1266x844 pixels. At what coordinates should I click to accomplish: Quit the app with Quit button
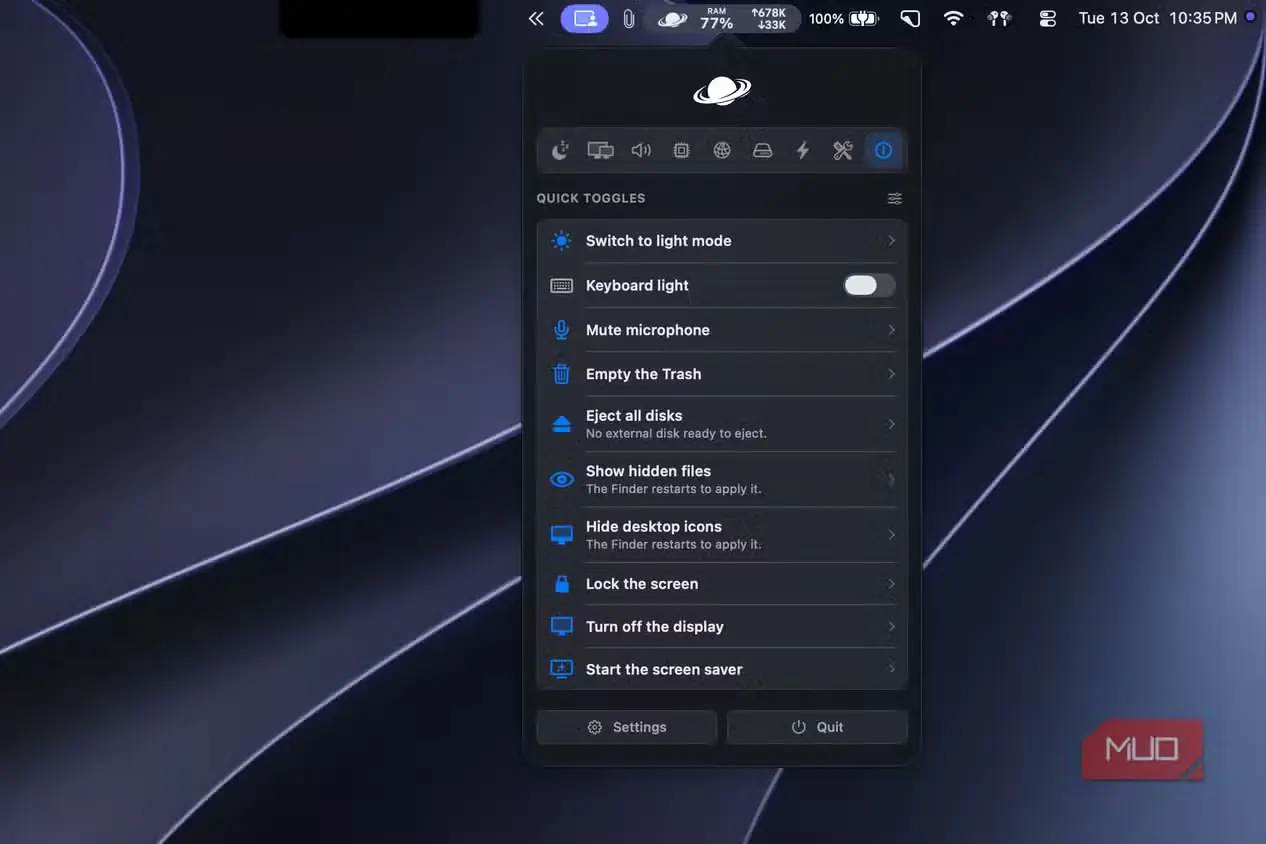817,727
